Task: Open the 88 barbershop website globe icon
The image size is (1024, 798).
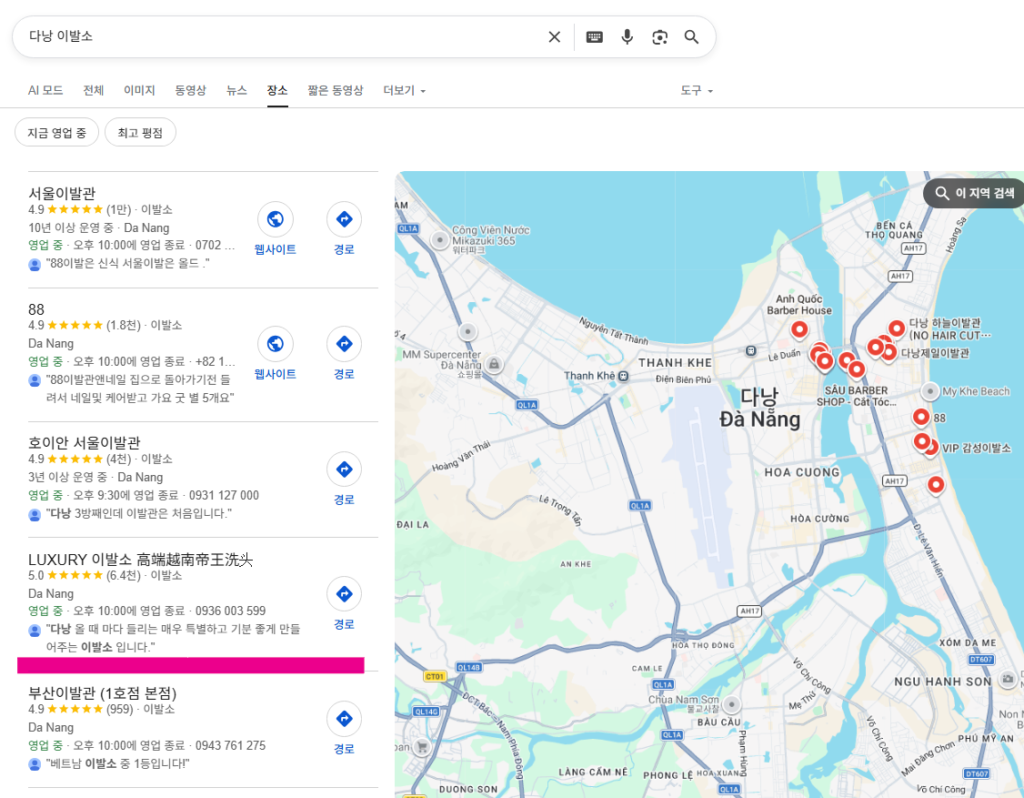Action: [275, 343]
